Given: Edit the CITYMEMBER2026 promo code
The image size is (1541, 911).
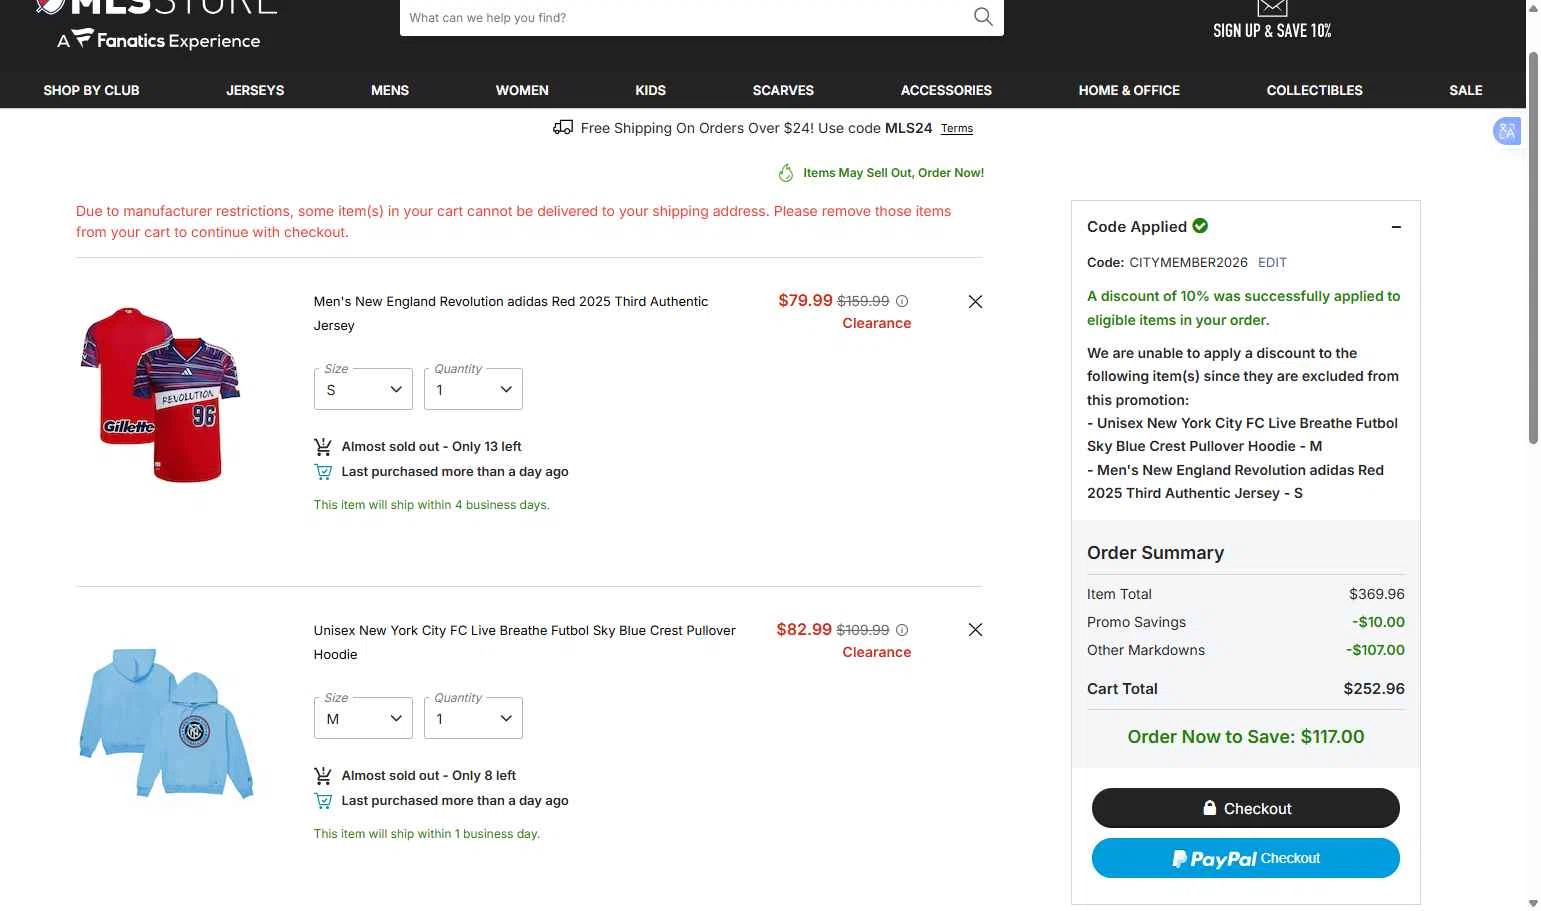Looking at the screenshot, I should point(1272,262).
